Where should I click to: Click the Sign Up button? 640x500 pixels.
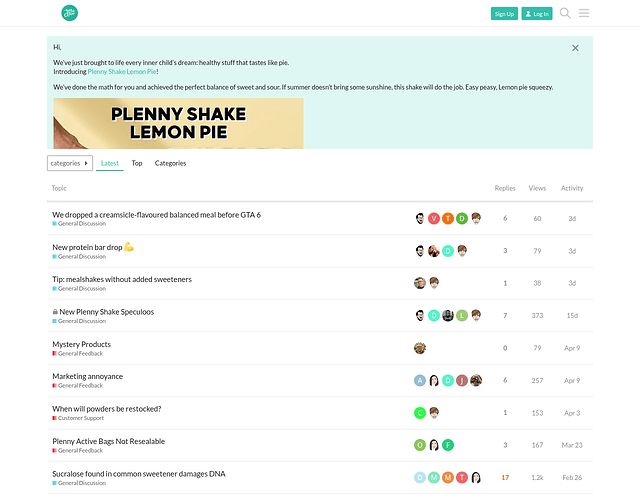[504, 14]
